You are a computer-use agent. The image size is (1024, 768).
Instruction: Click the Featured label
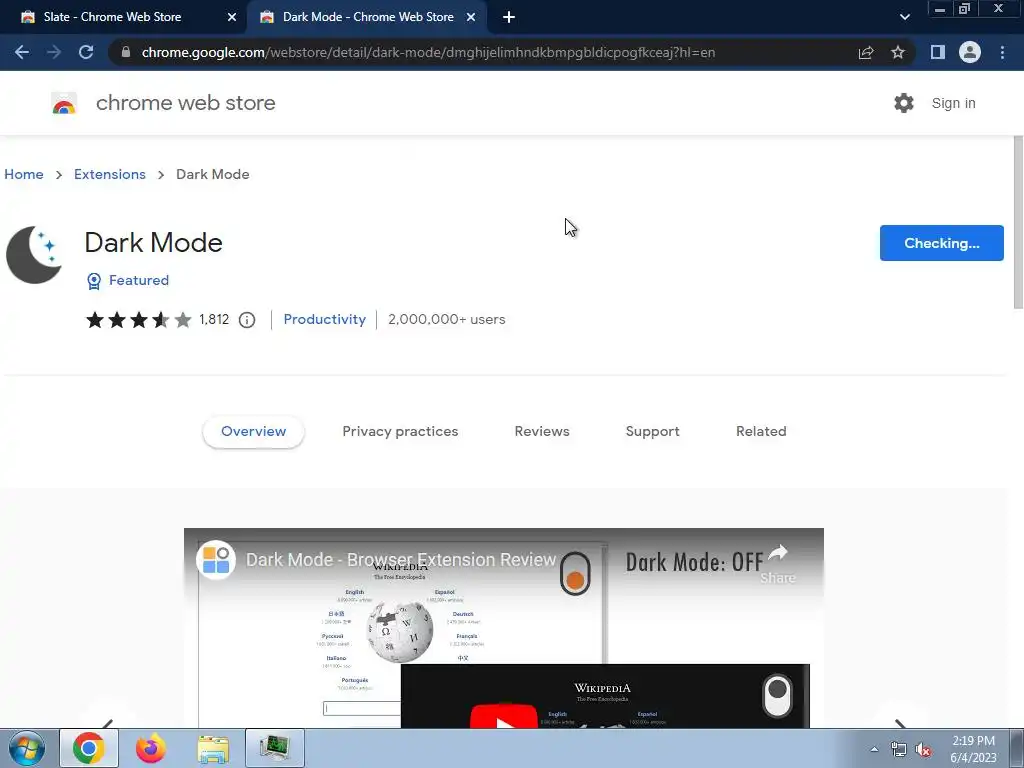[138, 280]
